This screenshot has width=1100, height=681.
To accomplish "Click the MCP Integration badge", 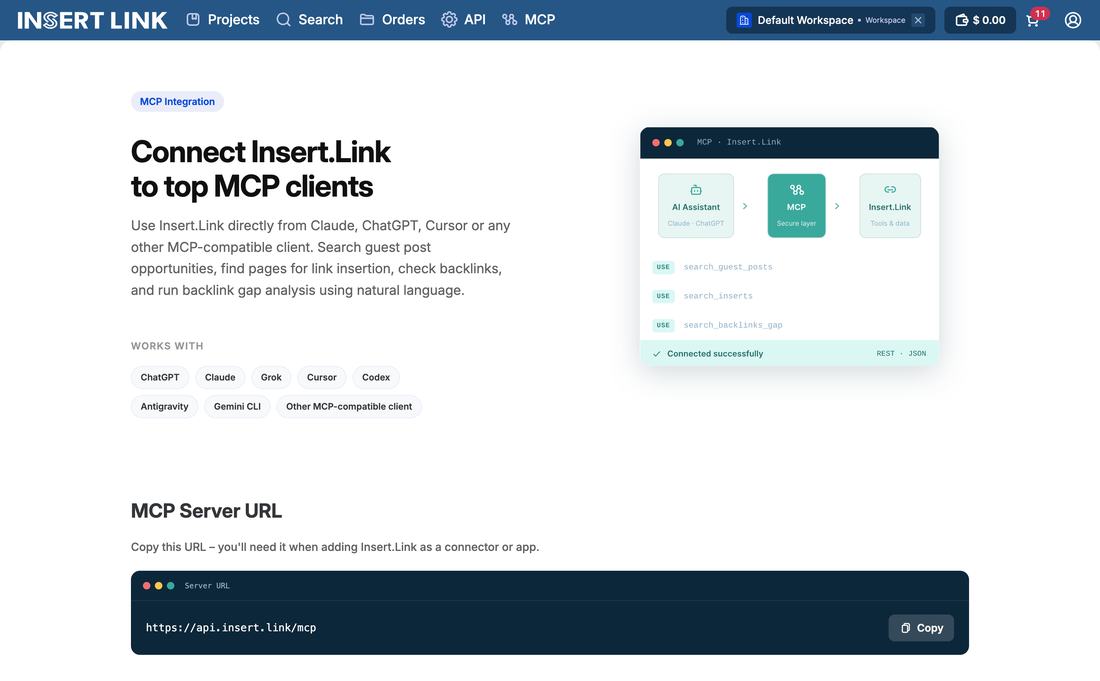I will [177, 102].
